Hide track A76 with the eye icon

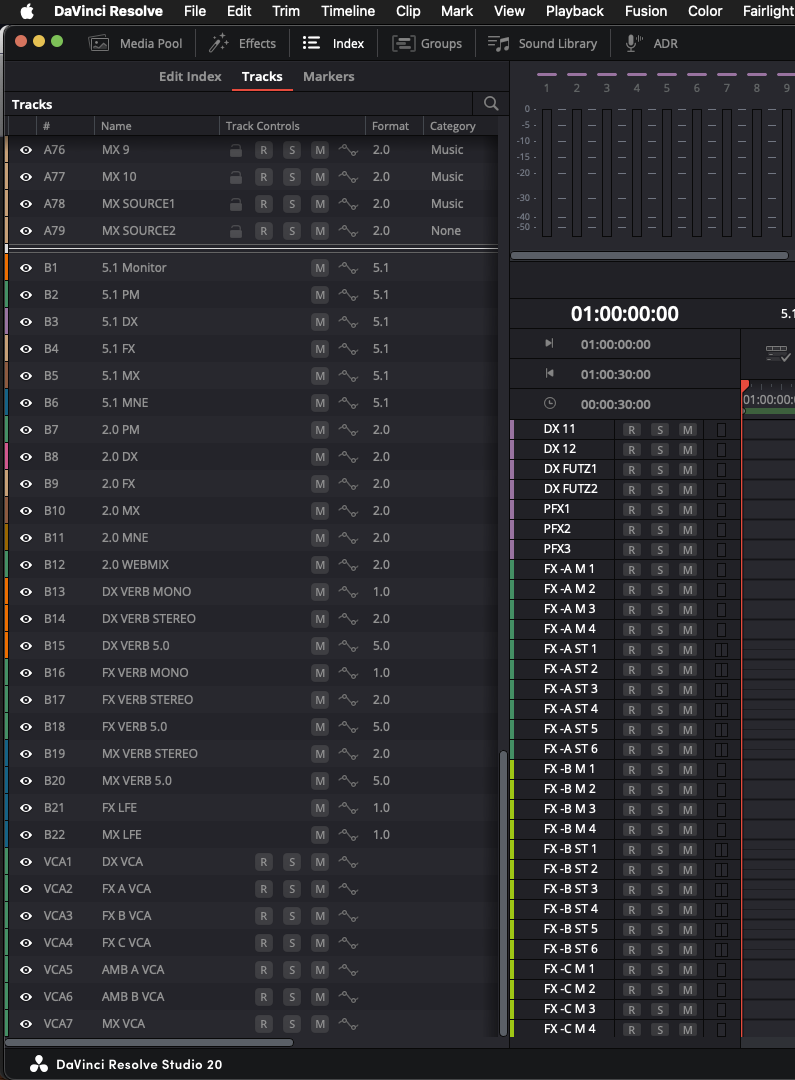pyautogui.click(x=25, y=150)
